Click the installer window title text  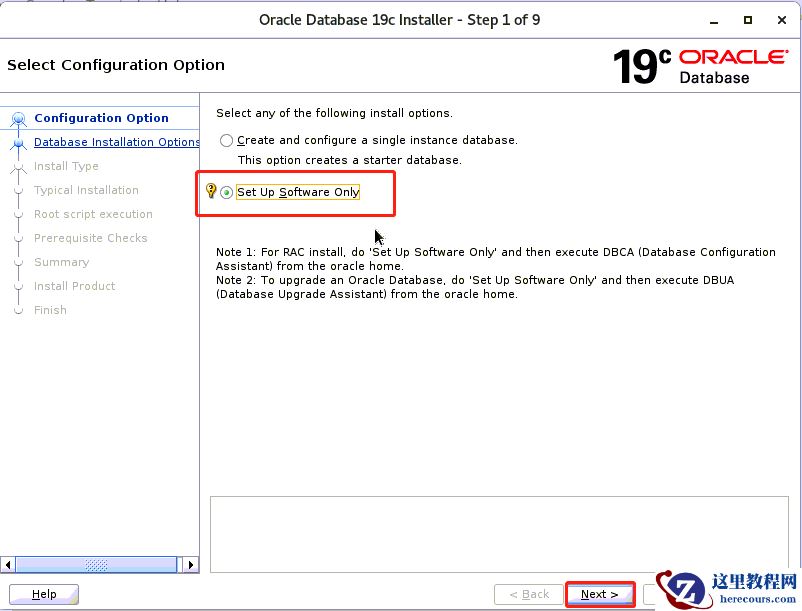[399, 20]
